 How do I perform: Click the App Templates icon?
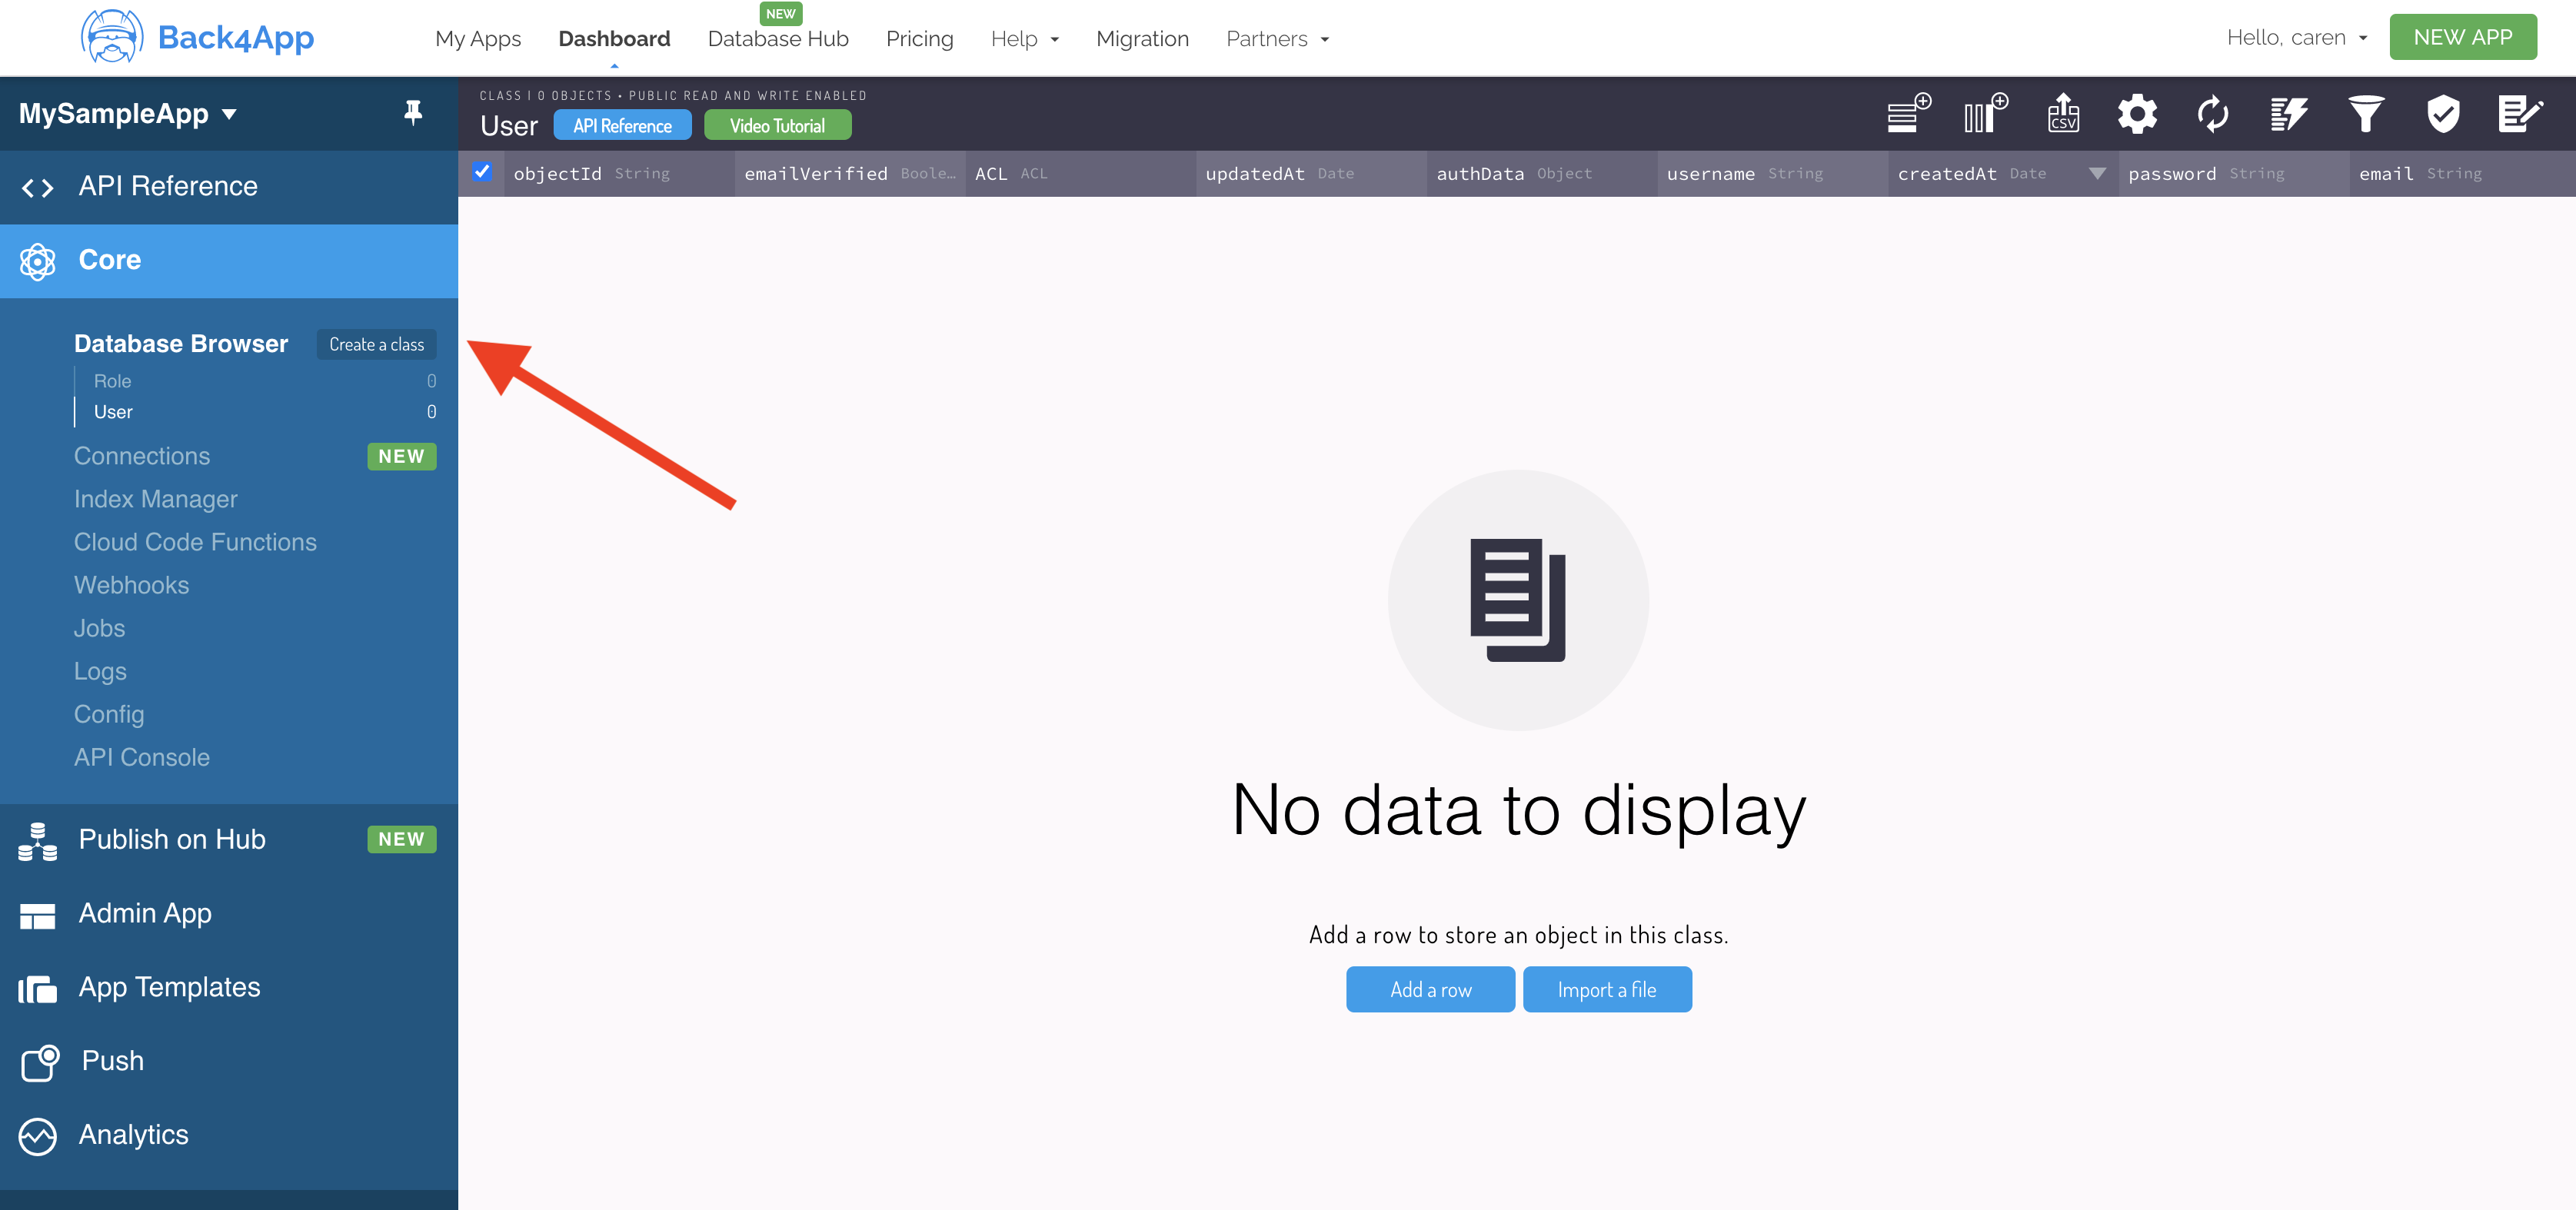(38, 989)
